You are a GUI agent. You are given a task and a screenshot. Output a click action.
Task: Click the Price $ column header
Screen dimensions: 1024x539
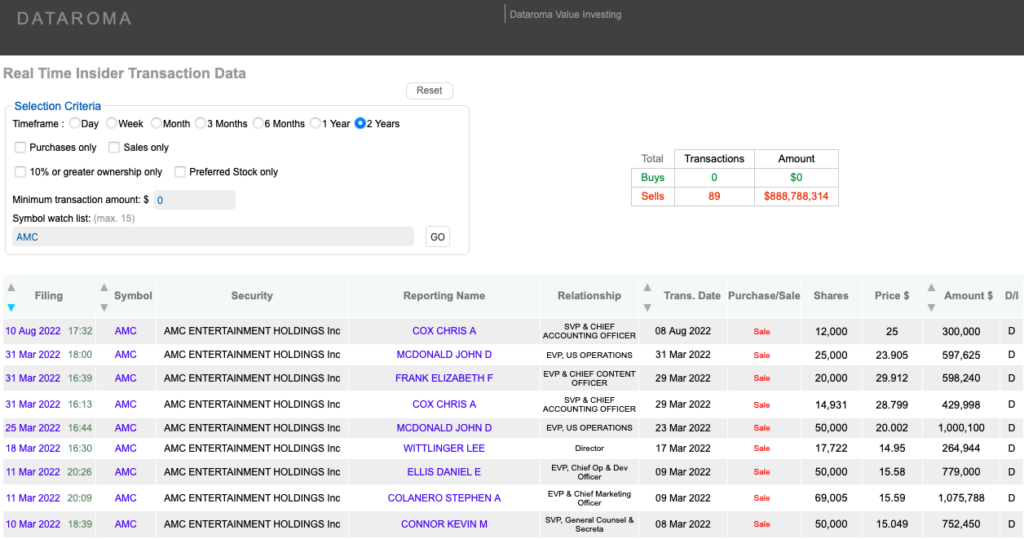point(892,295)
